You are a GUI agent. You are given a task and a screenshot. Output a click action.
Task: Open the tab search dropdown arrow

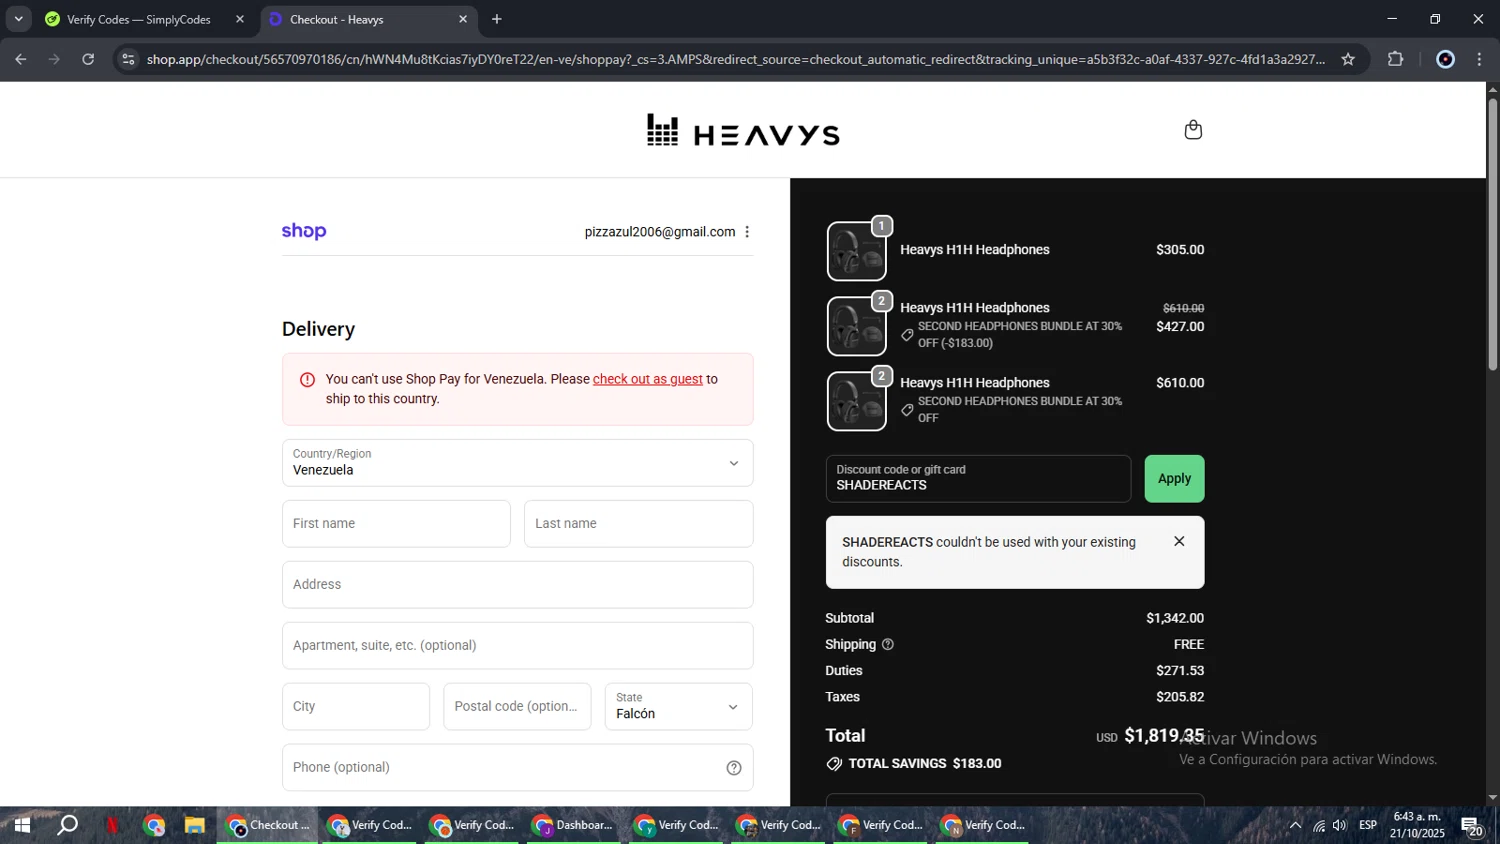18,19
